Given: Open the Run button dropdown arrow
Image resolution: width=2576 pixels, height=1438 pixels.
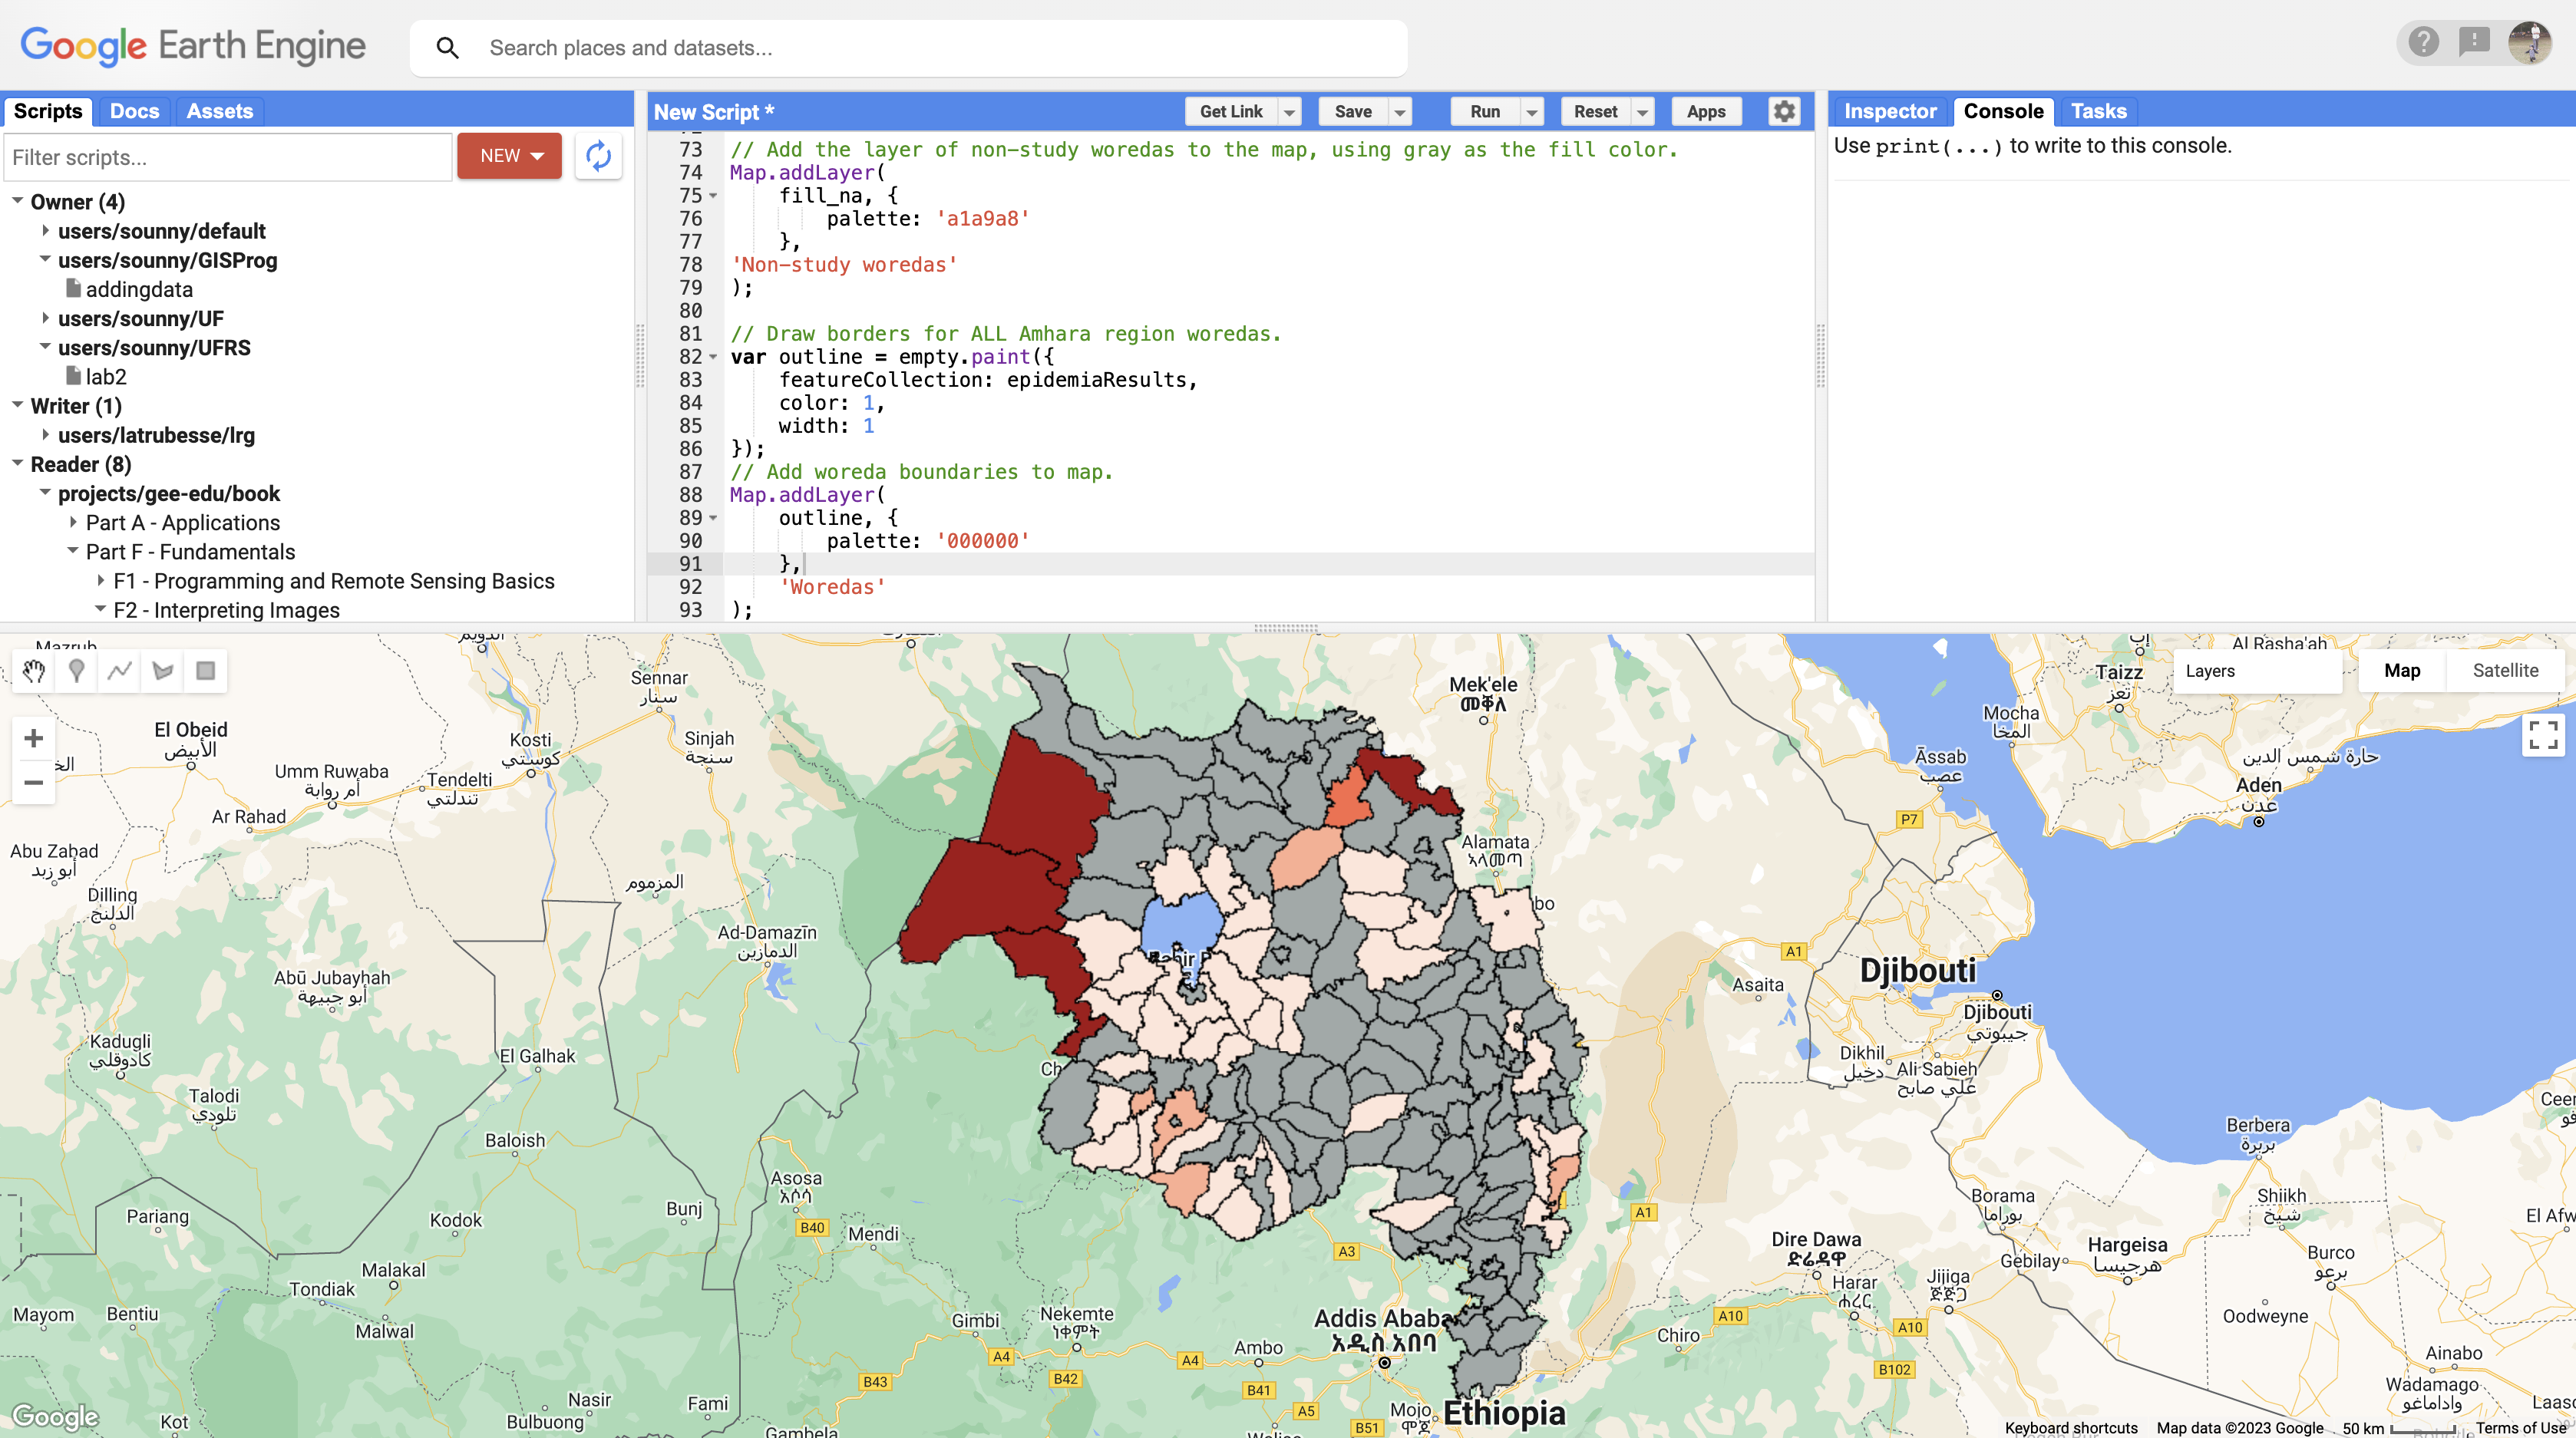Looking at the screenshot, I should tap(1531, 112).
